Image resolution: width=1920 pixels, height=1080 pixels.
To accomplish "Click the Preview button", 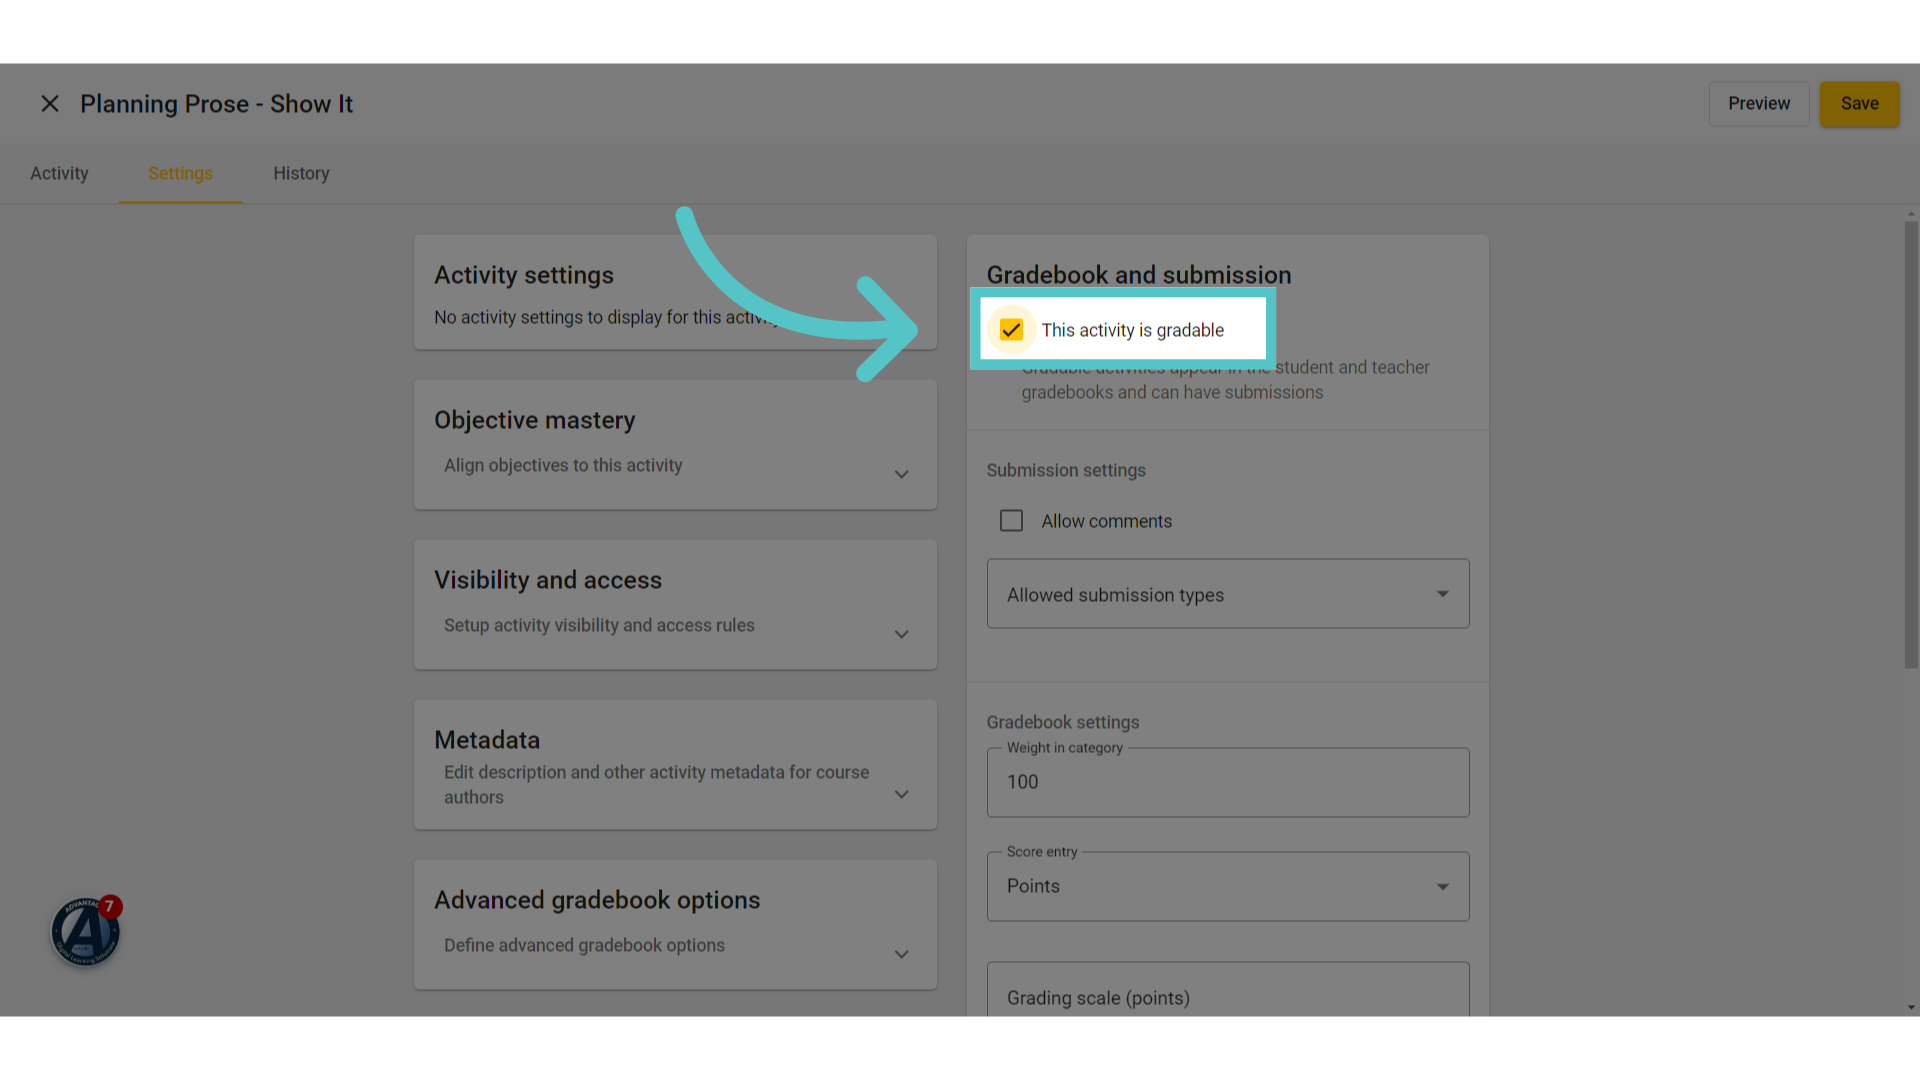I will click(x=1759, y=104).
